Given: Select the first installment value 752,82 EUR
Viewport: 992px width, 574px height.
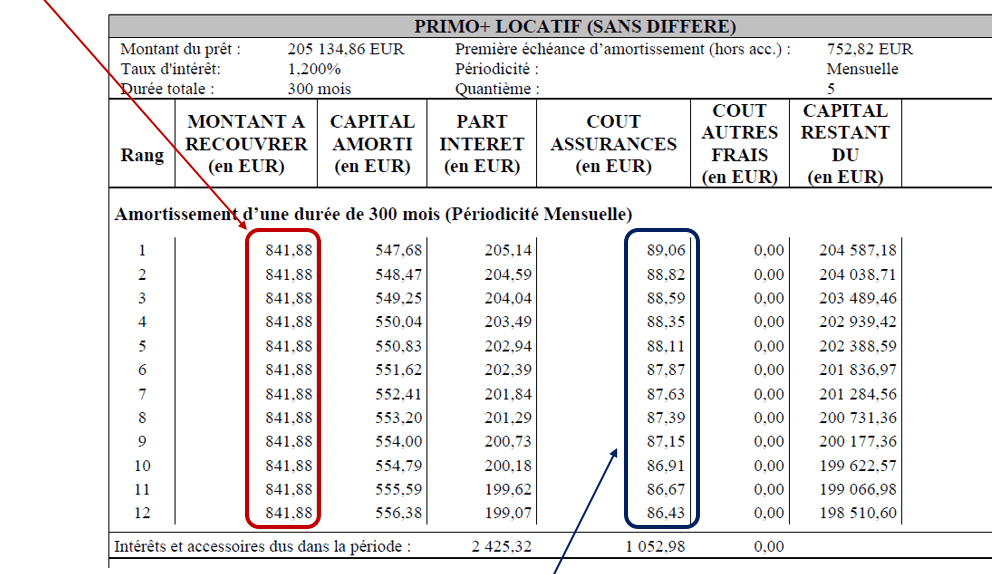Looking at the screenshot, I should (x=869, y=49).
